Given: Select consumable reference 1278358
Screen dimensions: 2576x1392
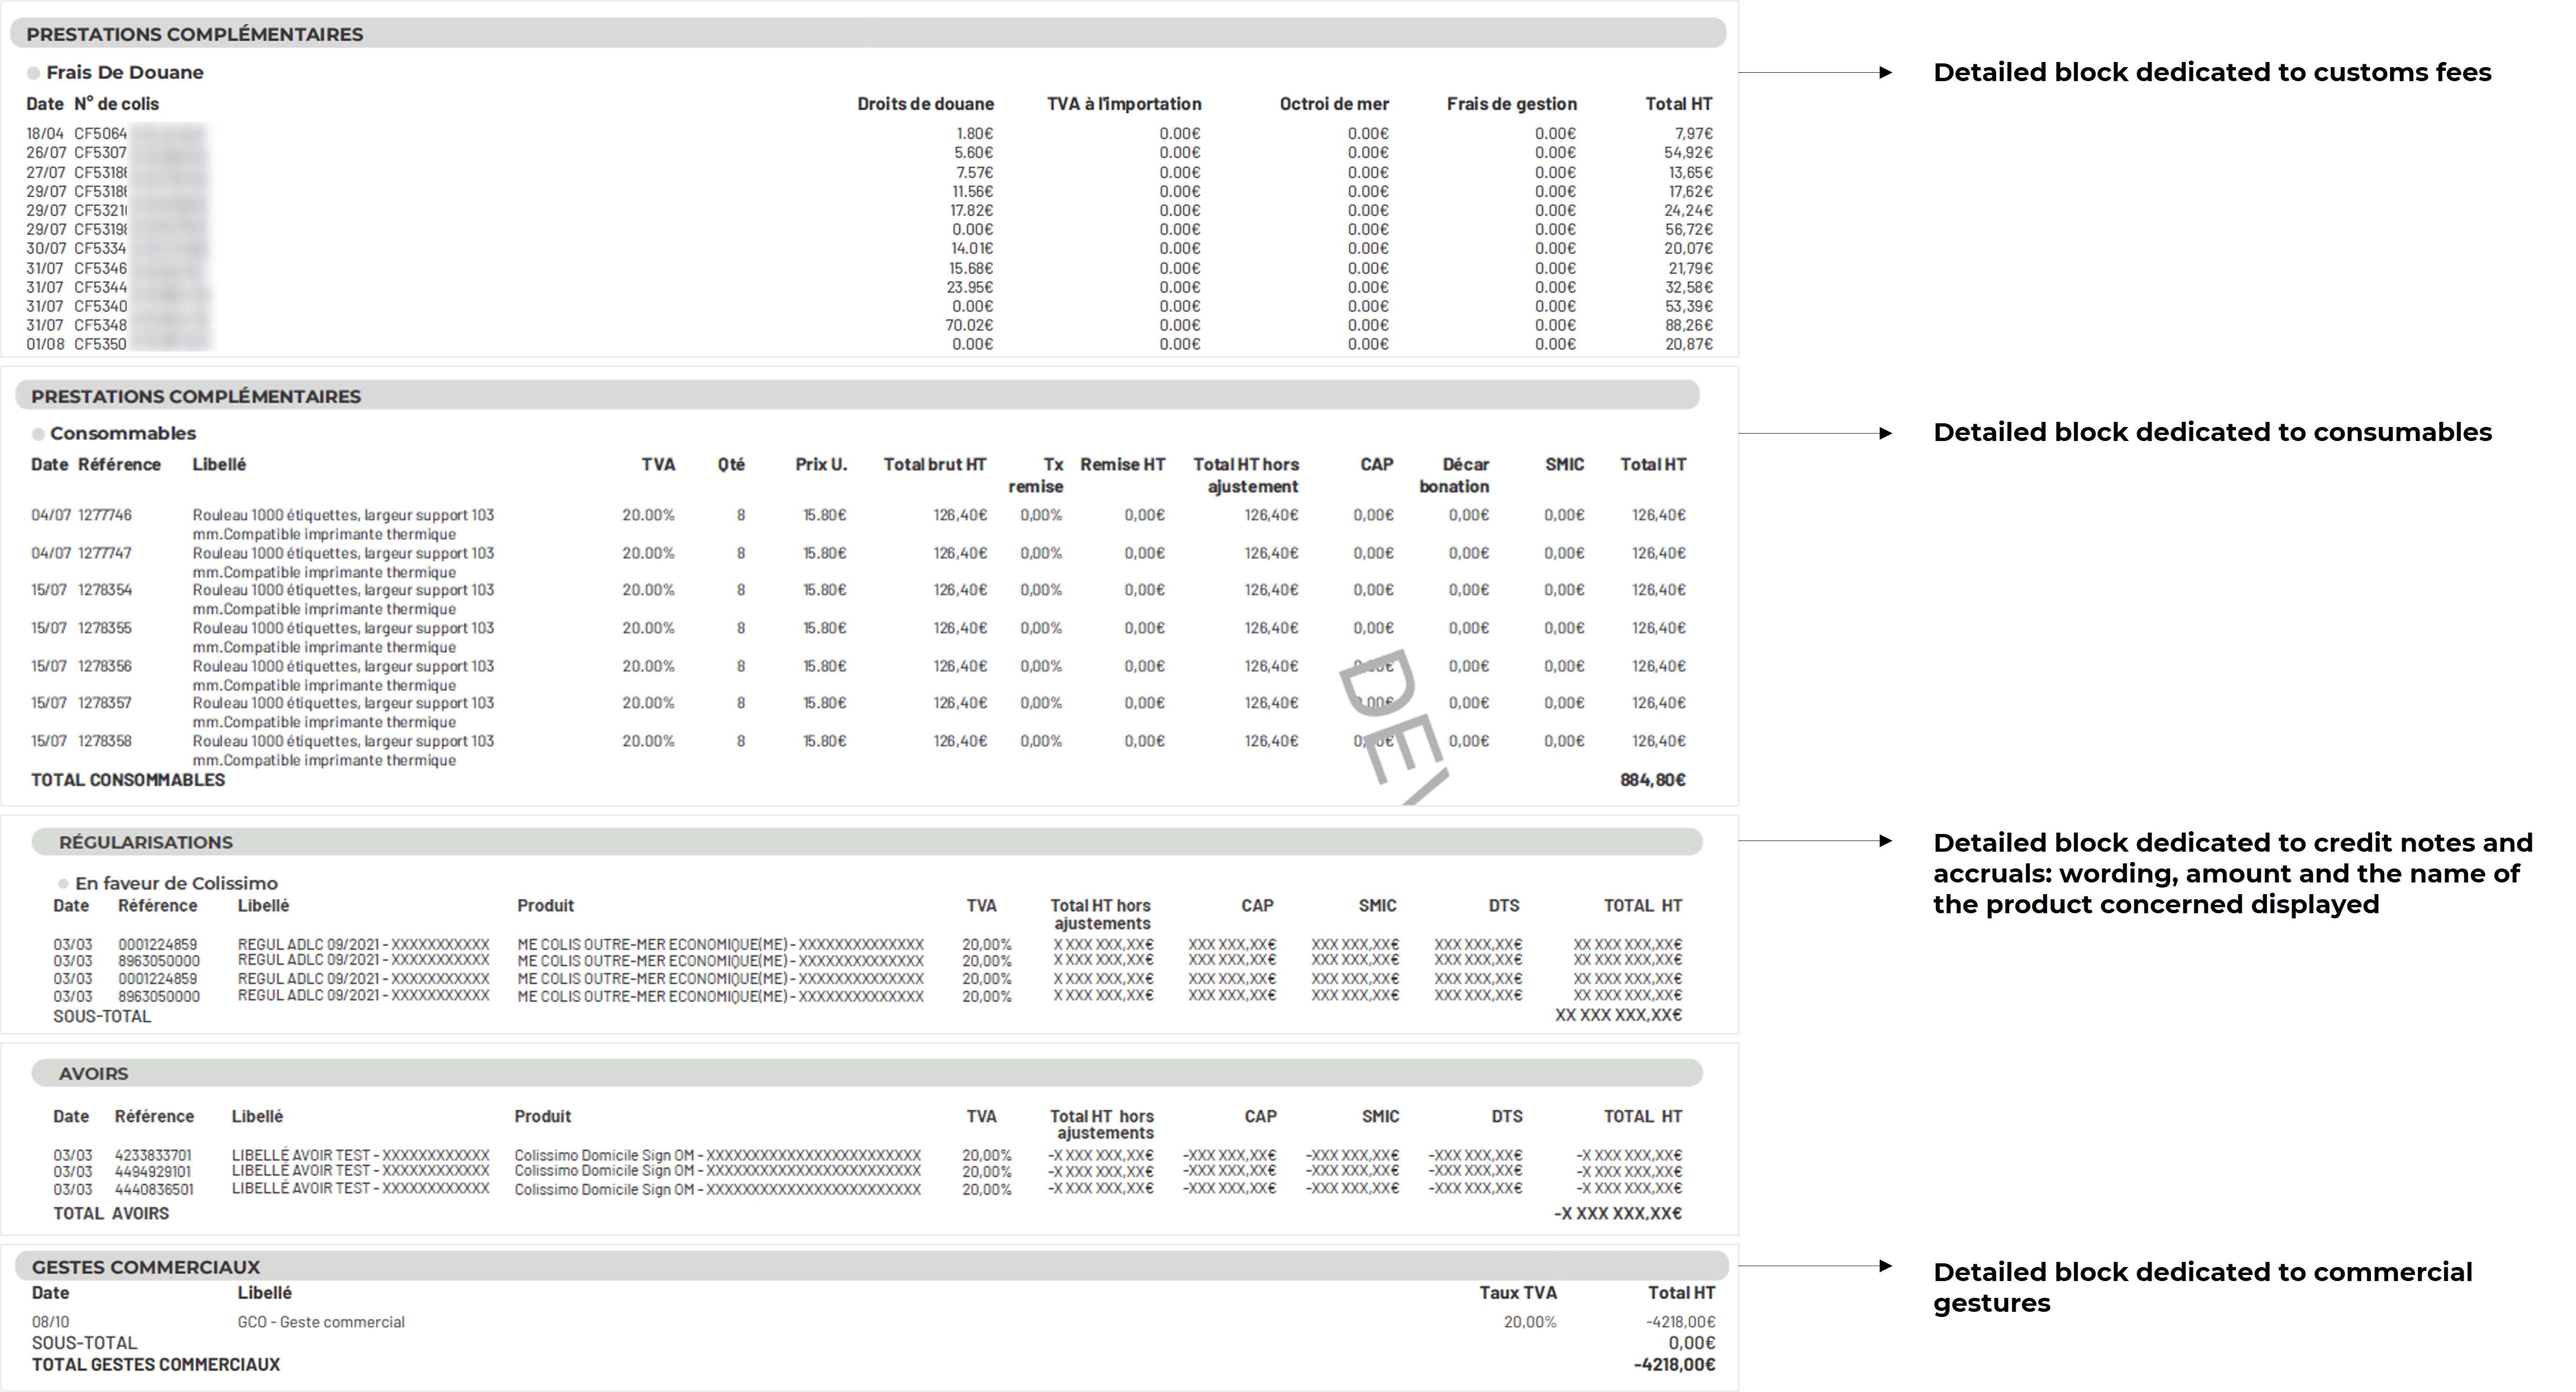Looking at the screenshot, I should [105, 741].
